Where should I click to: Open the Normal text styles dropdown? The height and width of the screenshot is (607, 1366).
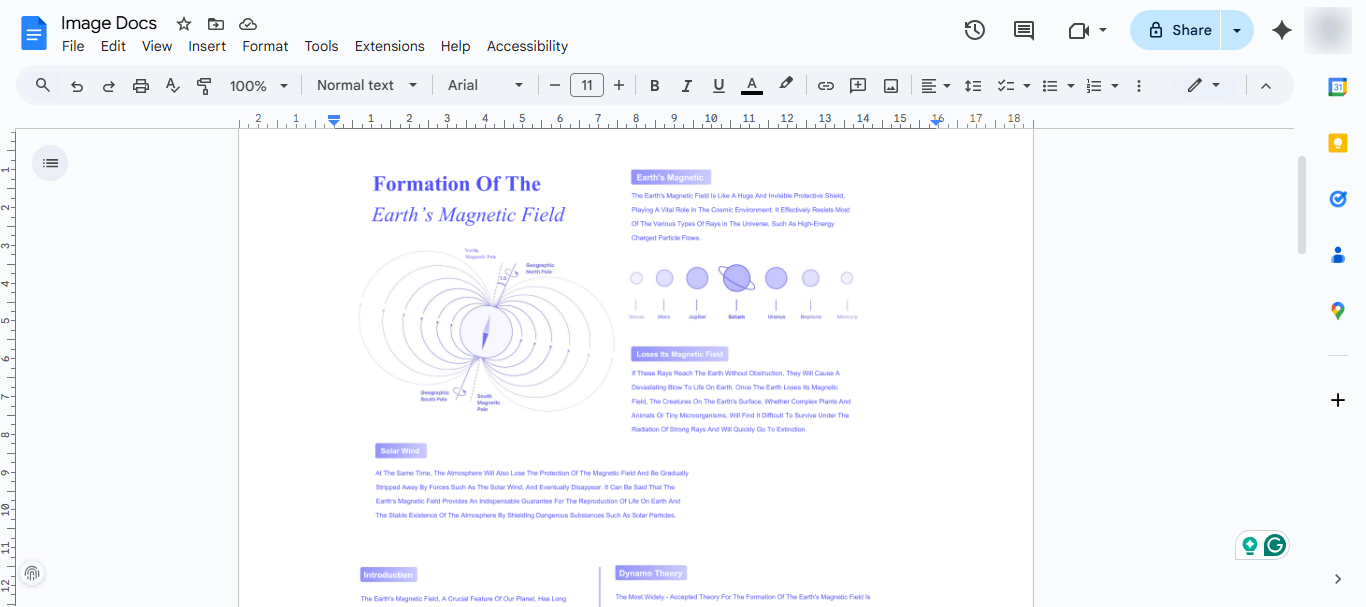click(x=367, y=86)
